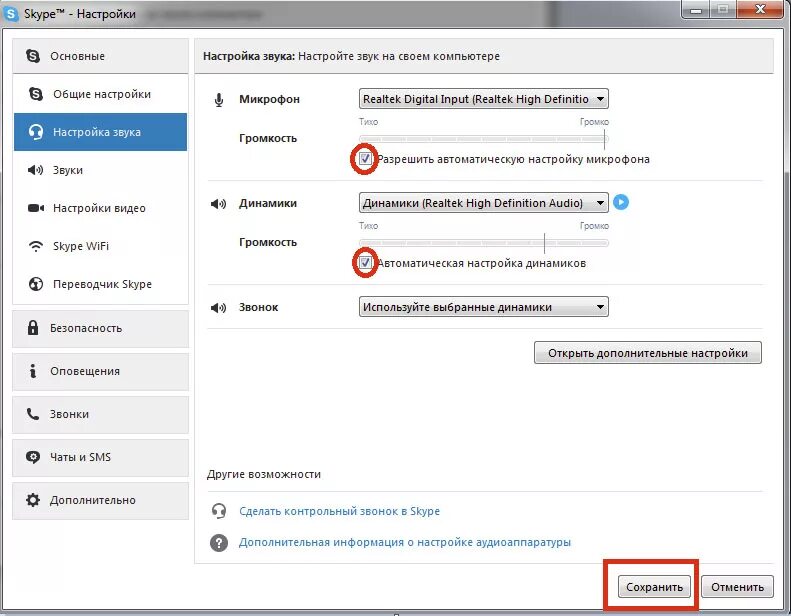Viewport: 791px width, 616px height.
Task: Select Skype WiFi in sidebar
Action: [100, 246]
